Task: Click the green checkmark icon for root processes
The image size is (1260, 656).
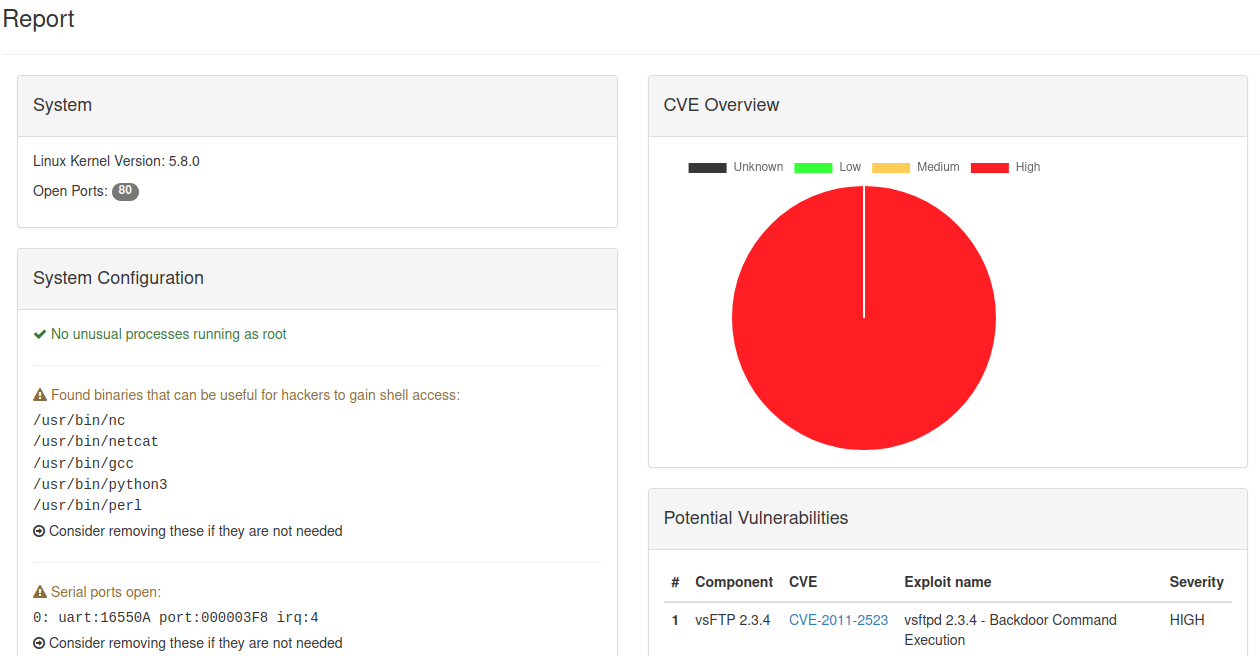Action: click(40, 334)
